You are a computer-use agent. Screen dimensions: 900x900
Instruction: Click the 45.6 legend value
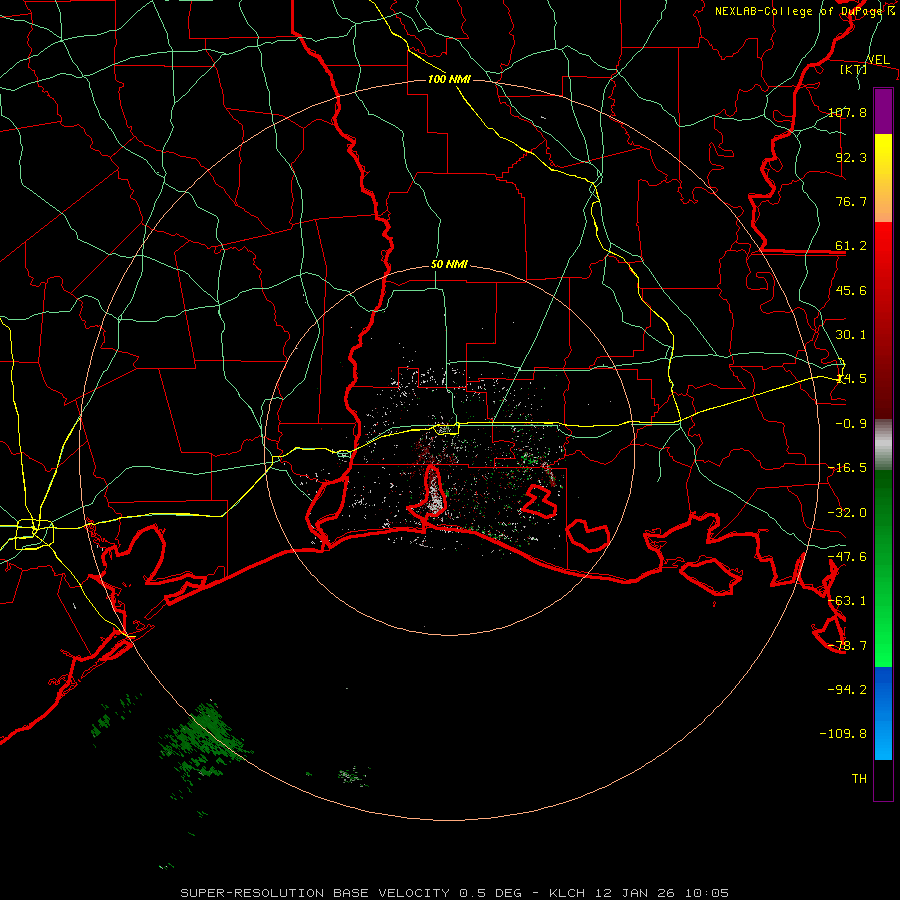coord(851,290)
